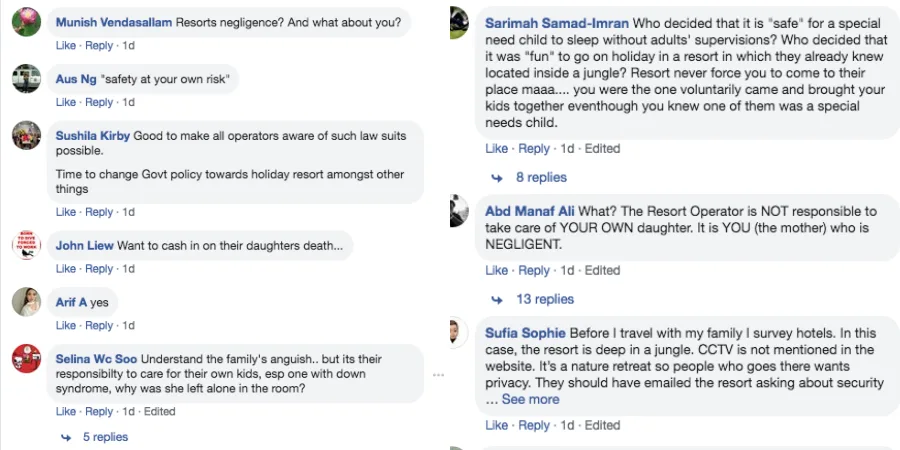The width and height of the screenshot is (900, 450).
Task: Open options menu beside Selina's comment
Action: [x=437, y=374]
